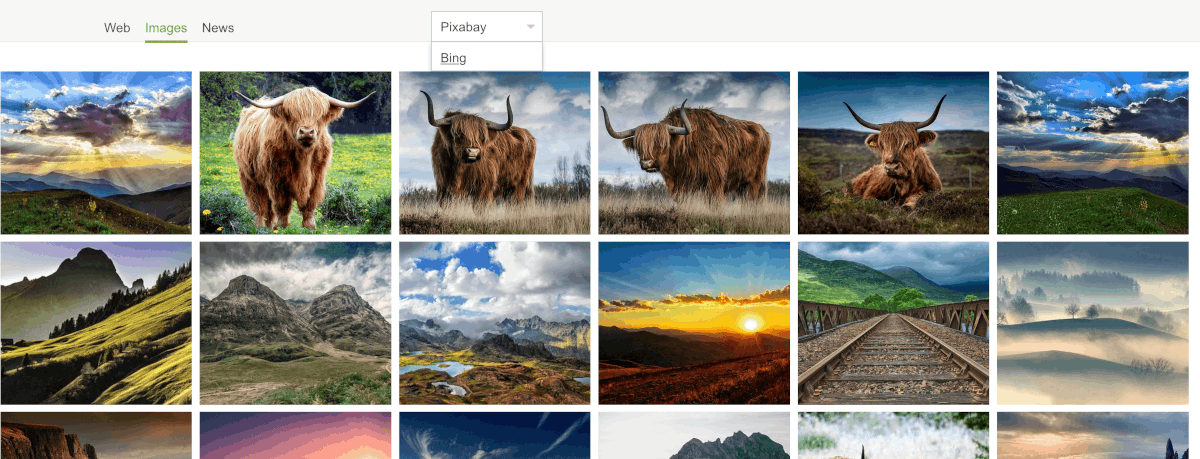Open the twin rocky peaks image
1200x459 pixels.
[x=295, y=323]
